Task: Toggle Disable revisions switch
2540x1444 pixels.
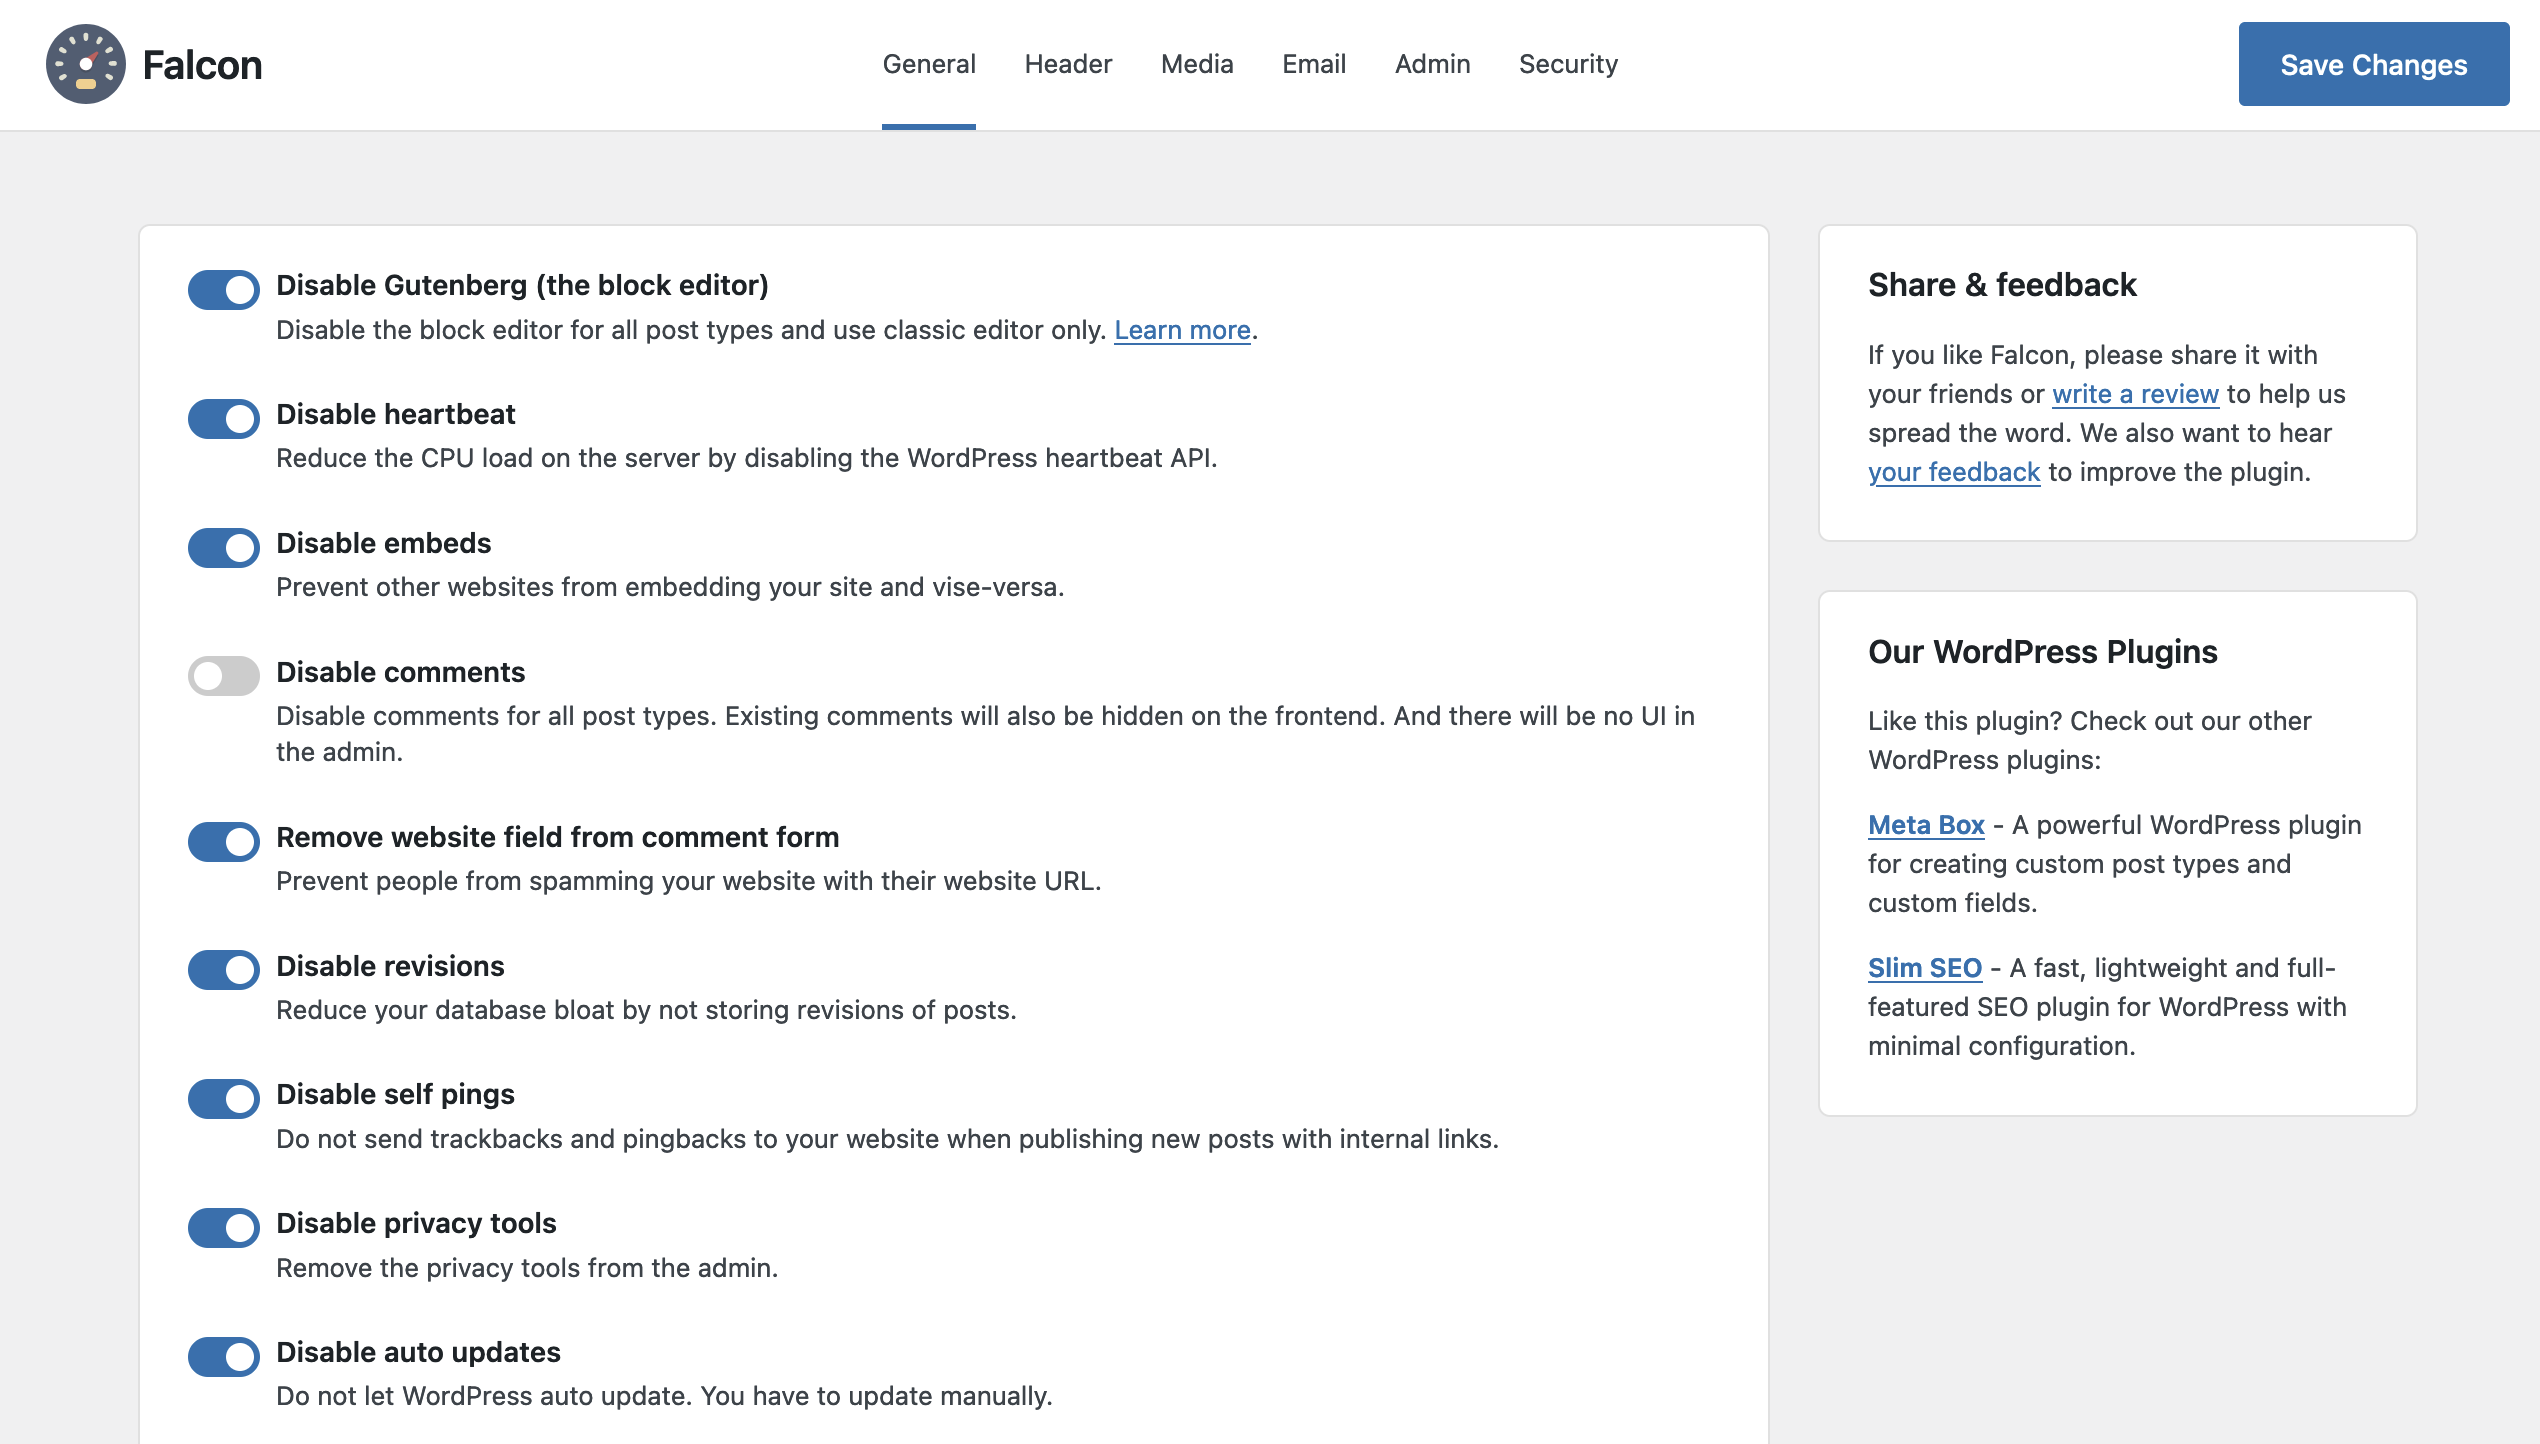Action: click(x=224, y=970)
